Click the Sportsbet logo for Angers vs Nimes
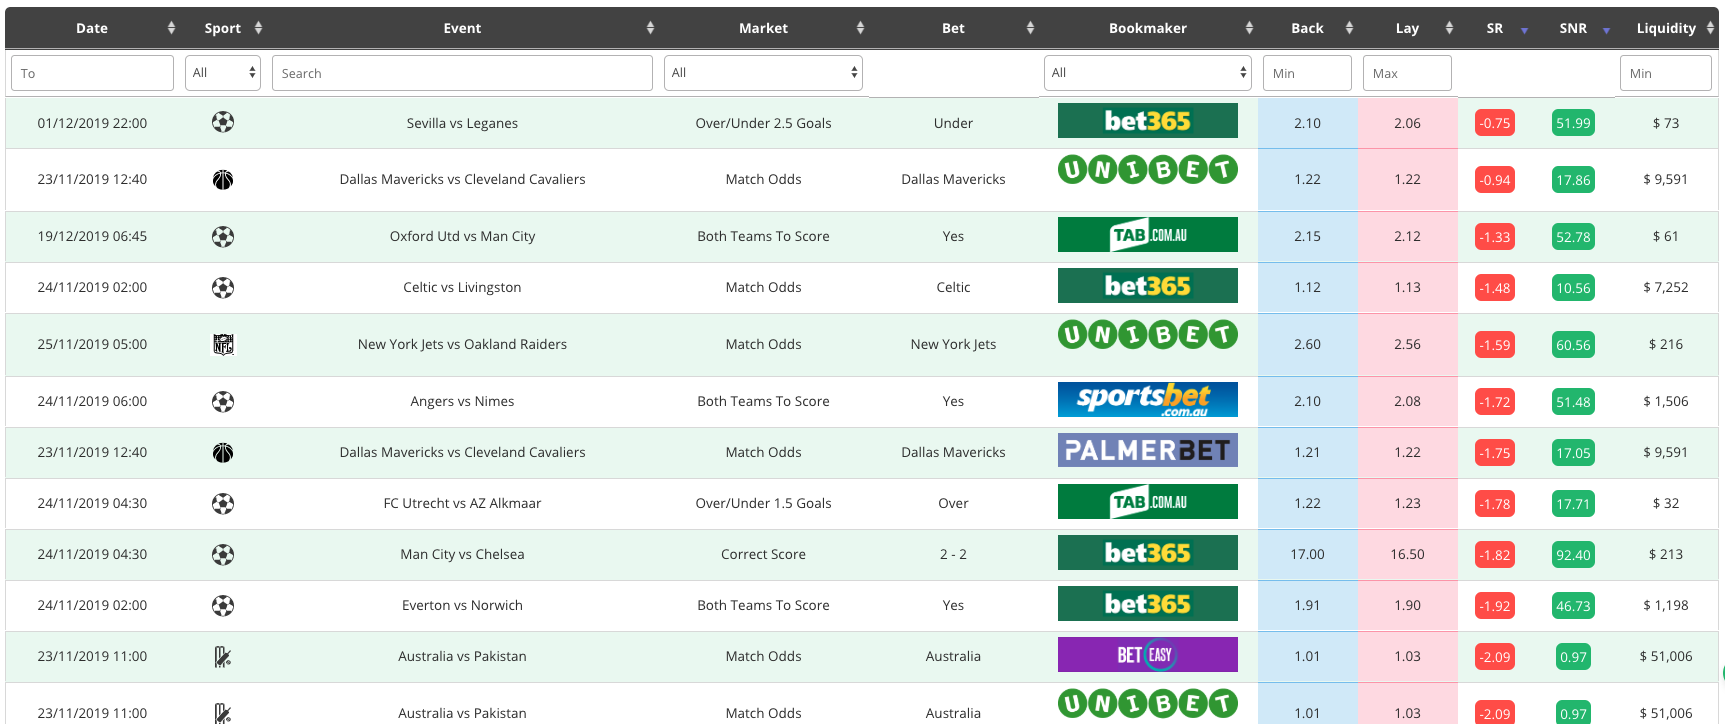The height and width of the screenshot is (724, 1725). point(1148,400)
